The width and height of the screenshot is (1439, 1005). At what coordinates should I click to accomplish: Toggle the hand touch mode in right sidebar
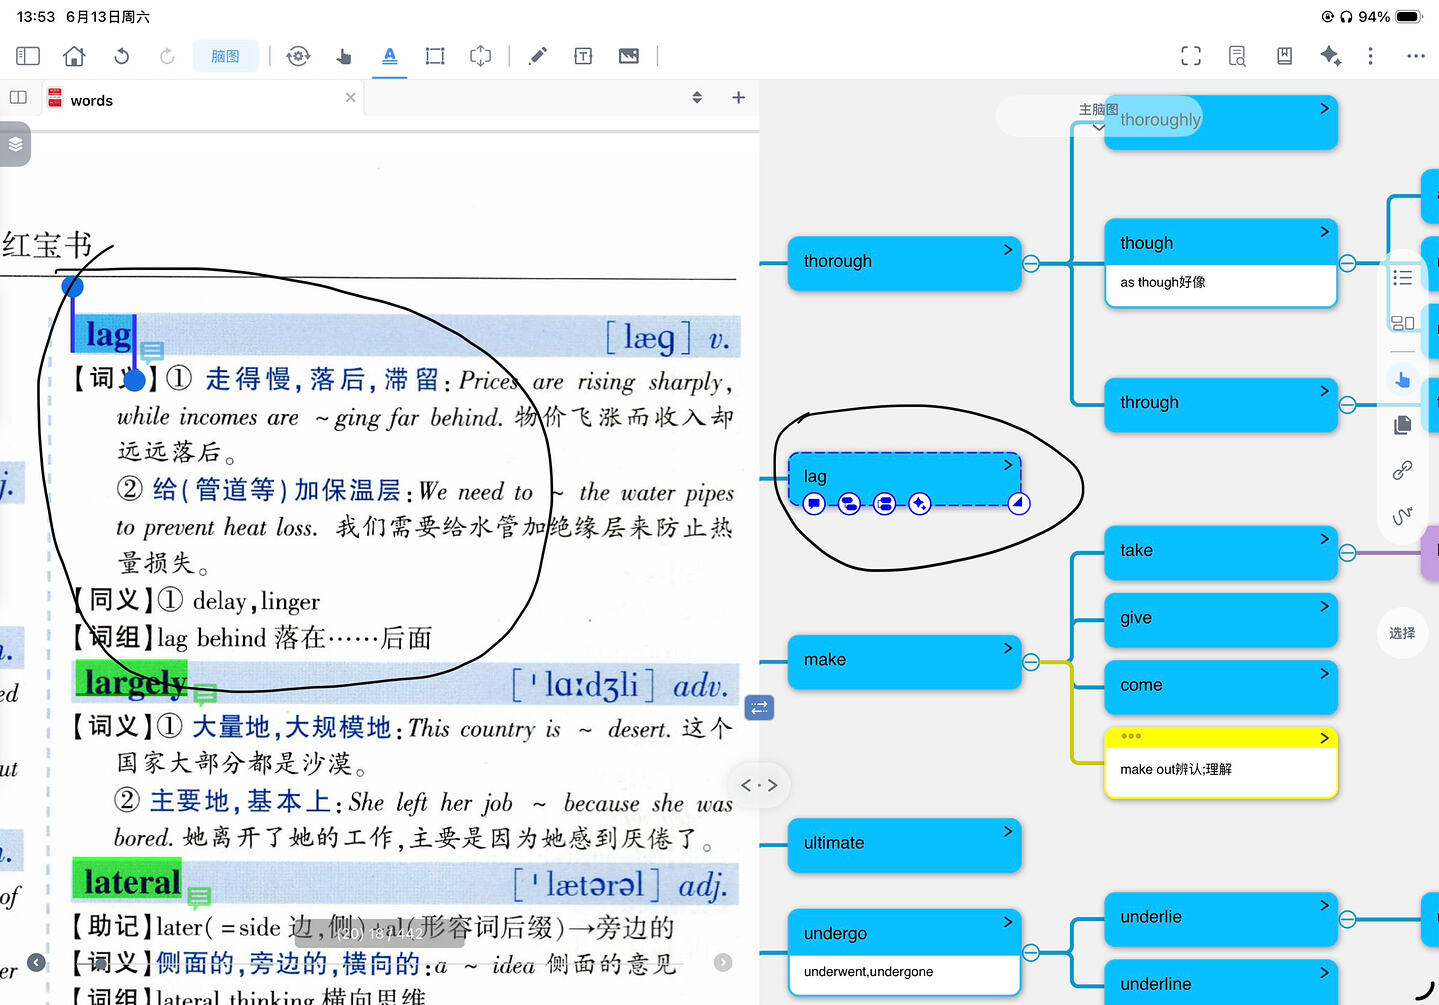coord(1402,379)
